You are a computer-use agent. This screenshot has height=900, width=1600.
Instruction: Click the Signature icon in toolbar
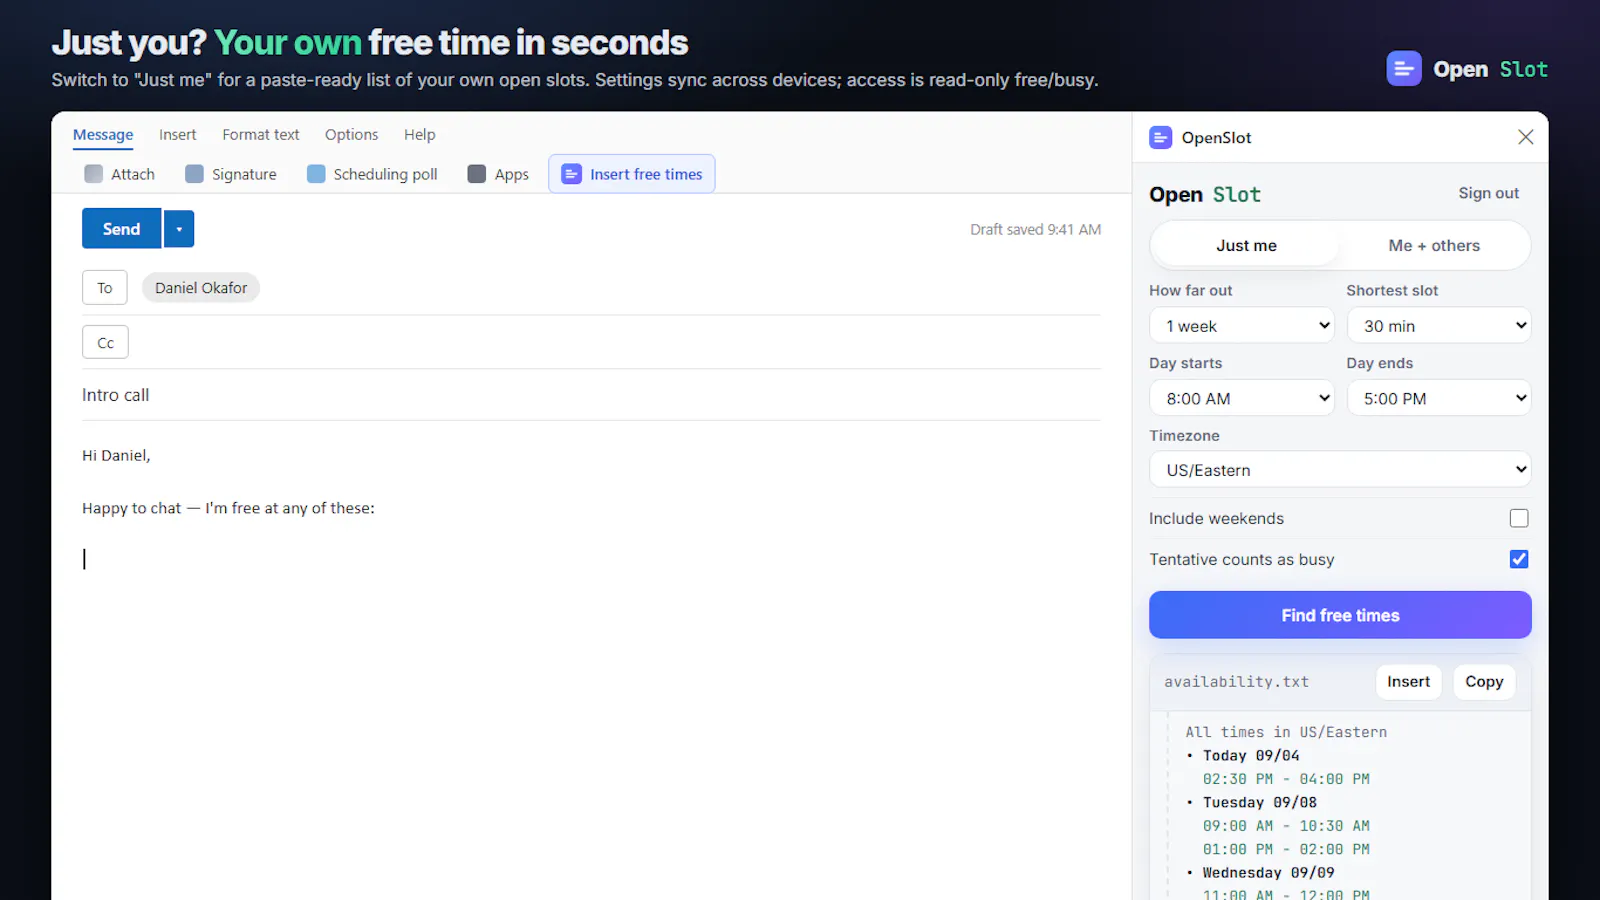point(194,174)
